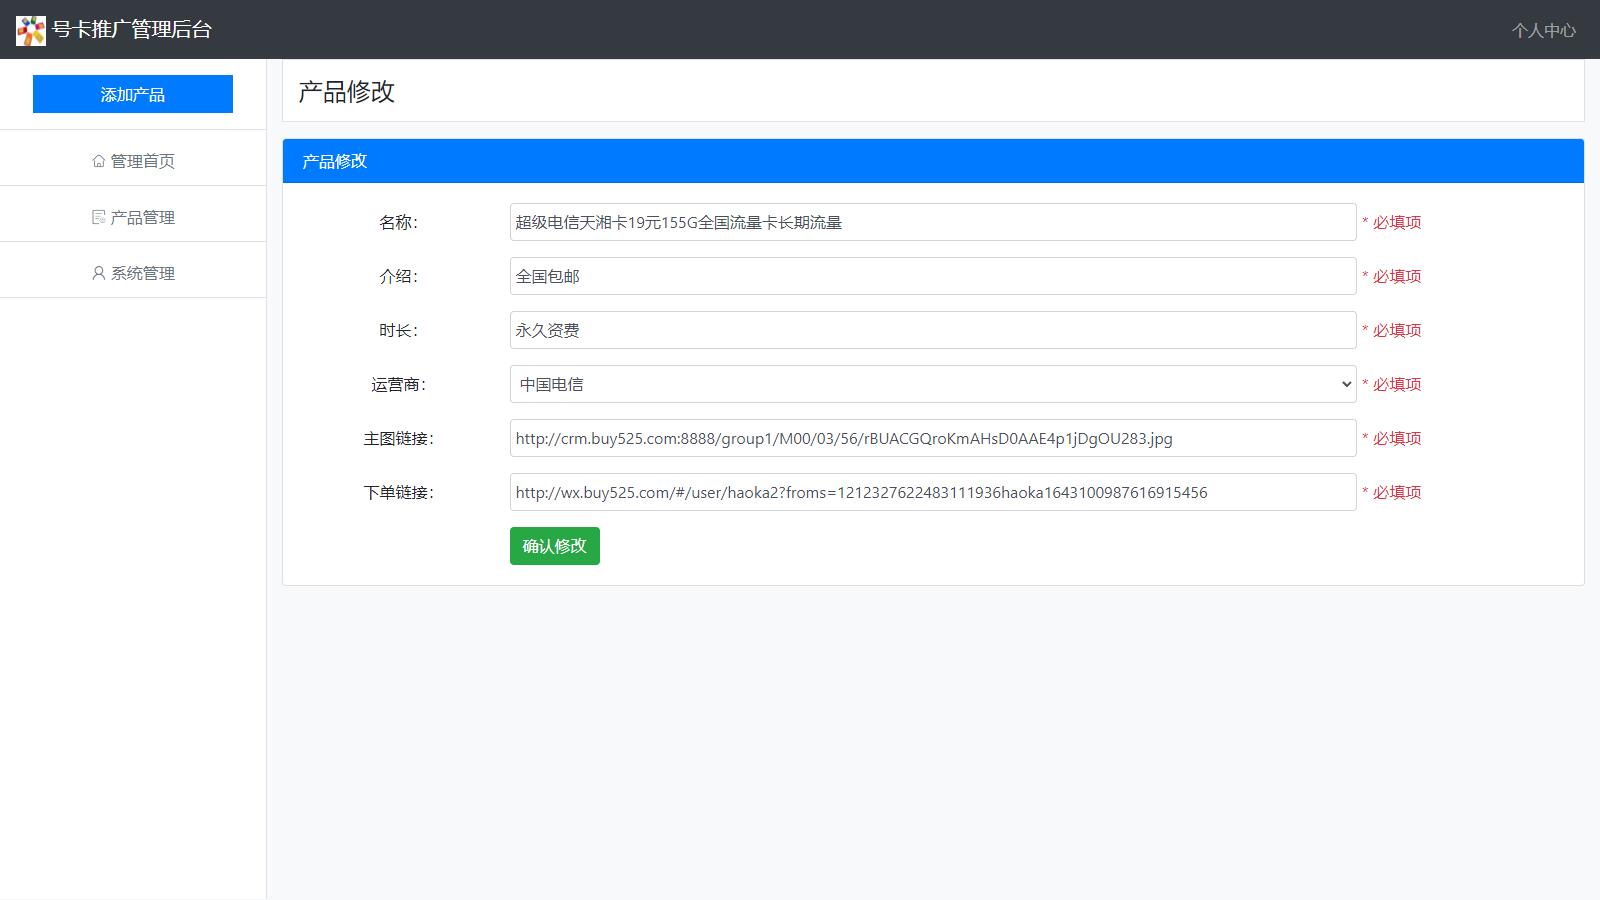1600x900 pixels.
Task: Click the blue 产品修改 panel header
Action: click(x=333, y=160)
